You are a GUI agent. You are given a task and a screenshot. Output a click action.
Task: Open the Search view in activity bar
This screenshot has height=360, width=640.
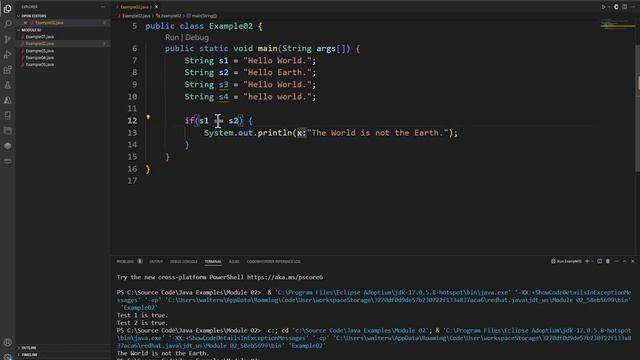click(x=7, y=24)
